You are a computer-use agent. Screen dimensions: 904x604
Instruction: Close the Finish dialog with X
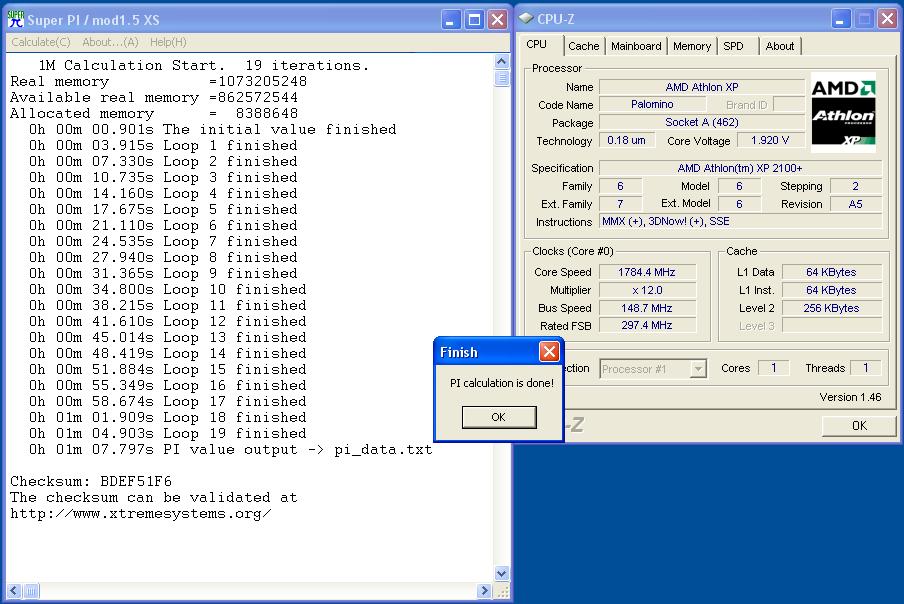[x=549, y=351]
